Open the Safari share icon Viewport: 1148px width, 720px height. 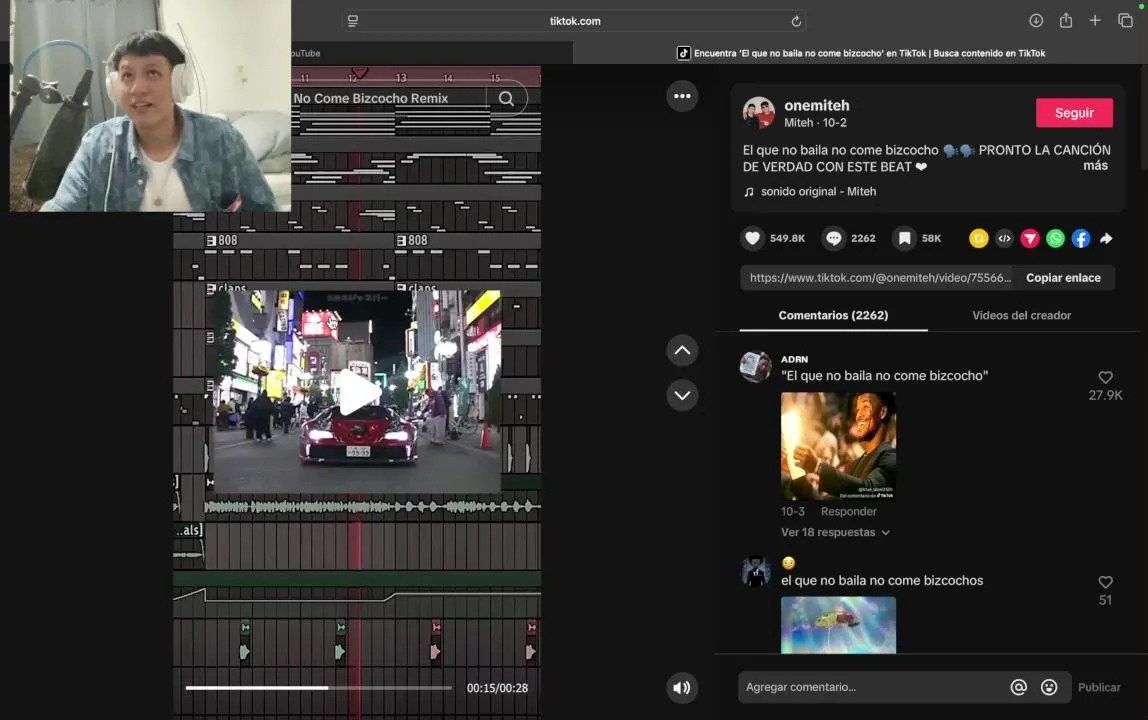[1065, 21]
